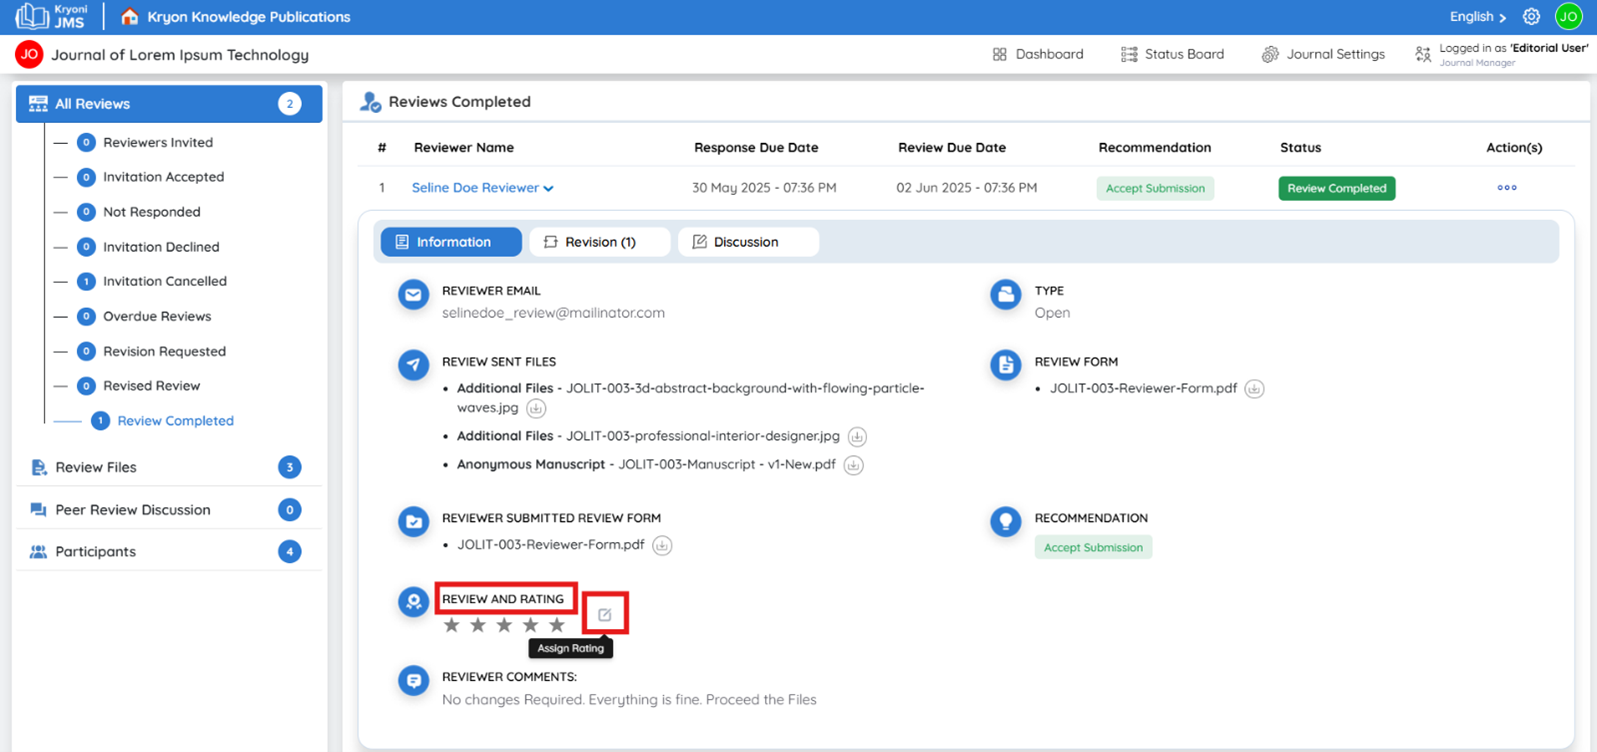Click the reviewer comments text
Viewport: 1597px width, 752px height.
tap(629, 700)
